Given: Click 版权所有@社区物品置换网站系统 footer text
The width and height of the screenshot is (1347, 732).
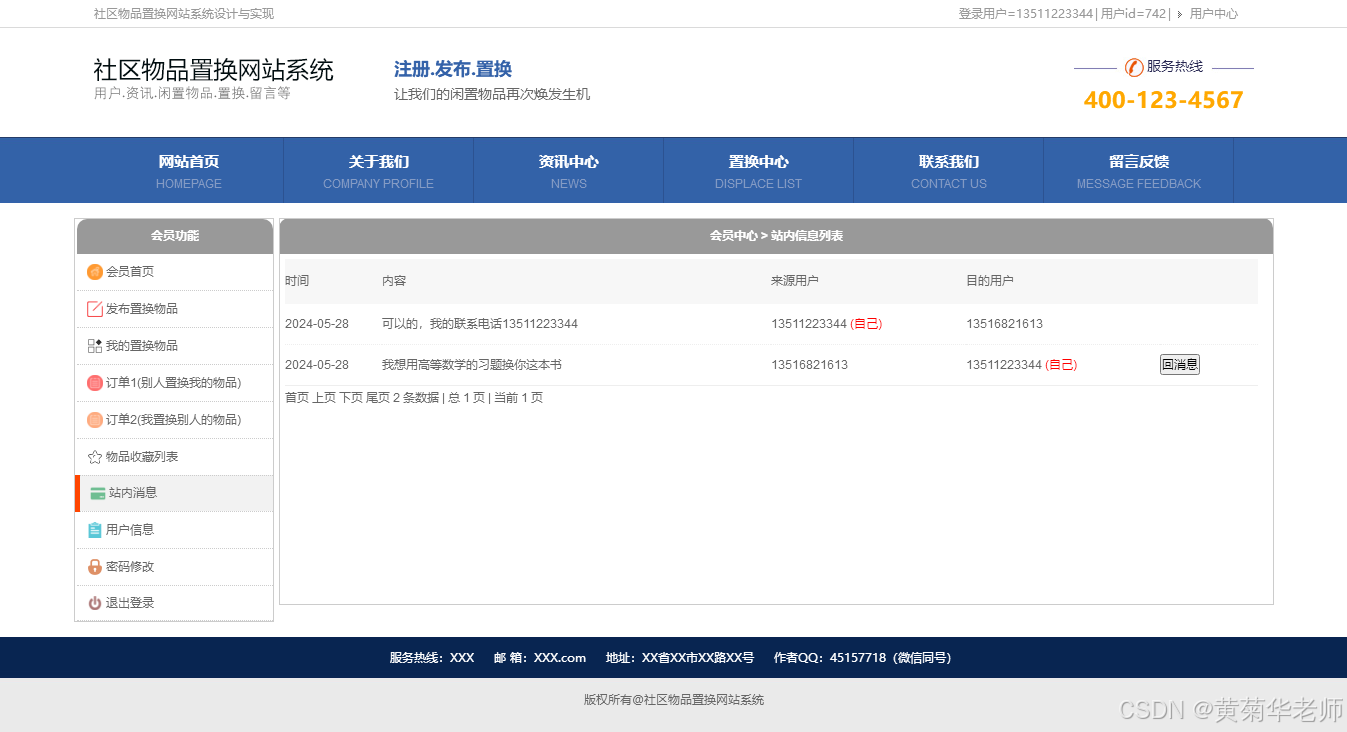Looking at the screenshot, I should (x=674, y=700).
